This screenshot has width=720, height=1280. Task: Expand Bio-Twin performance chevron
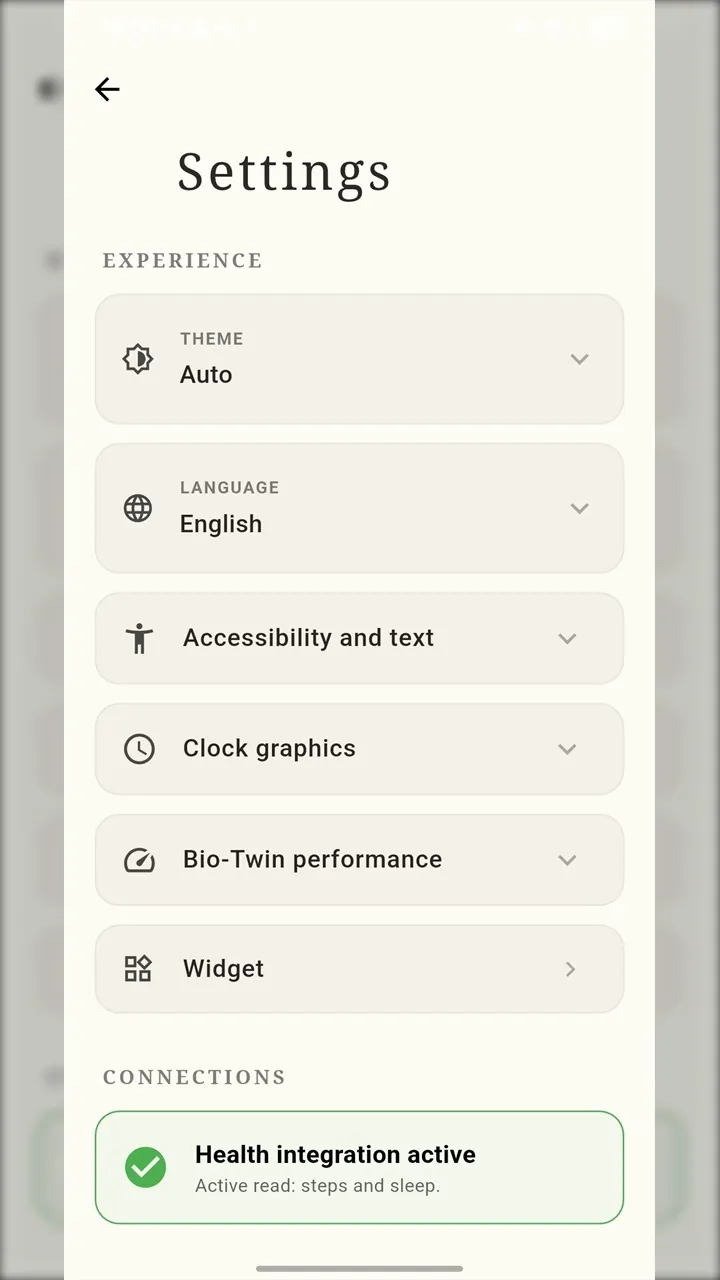(567, 860)
